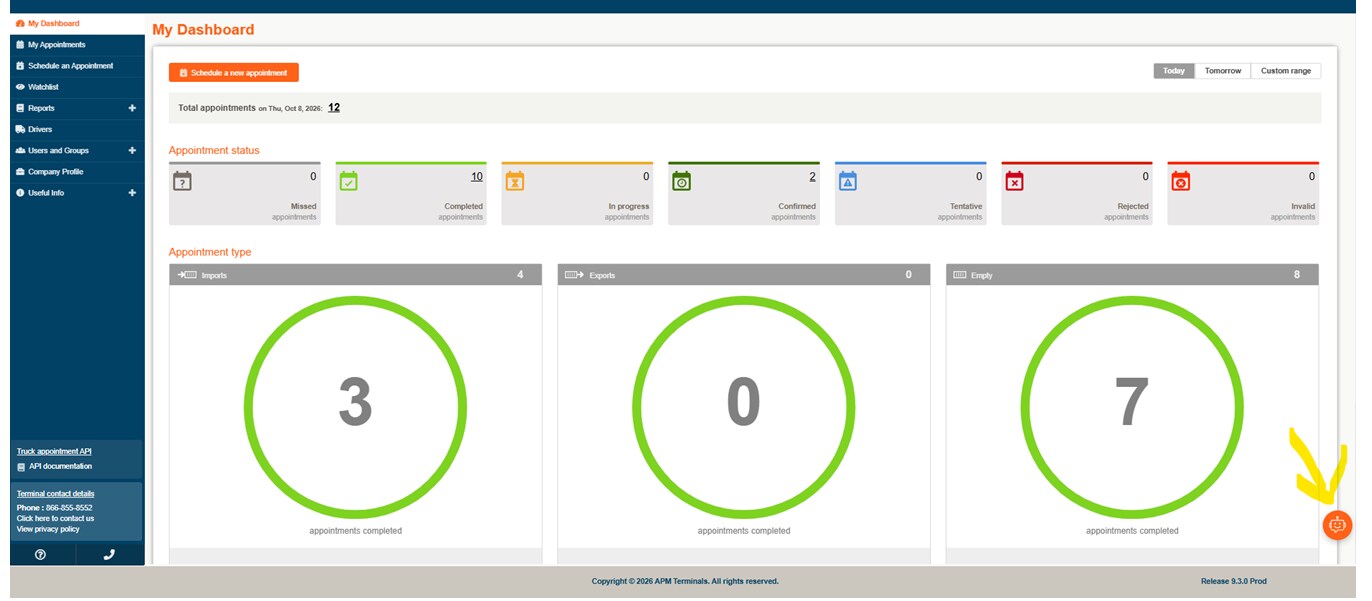Click the In progress hourglass icon

tap(514, 181)
